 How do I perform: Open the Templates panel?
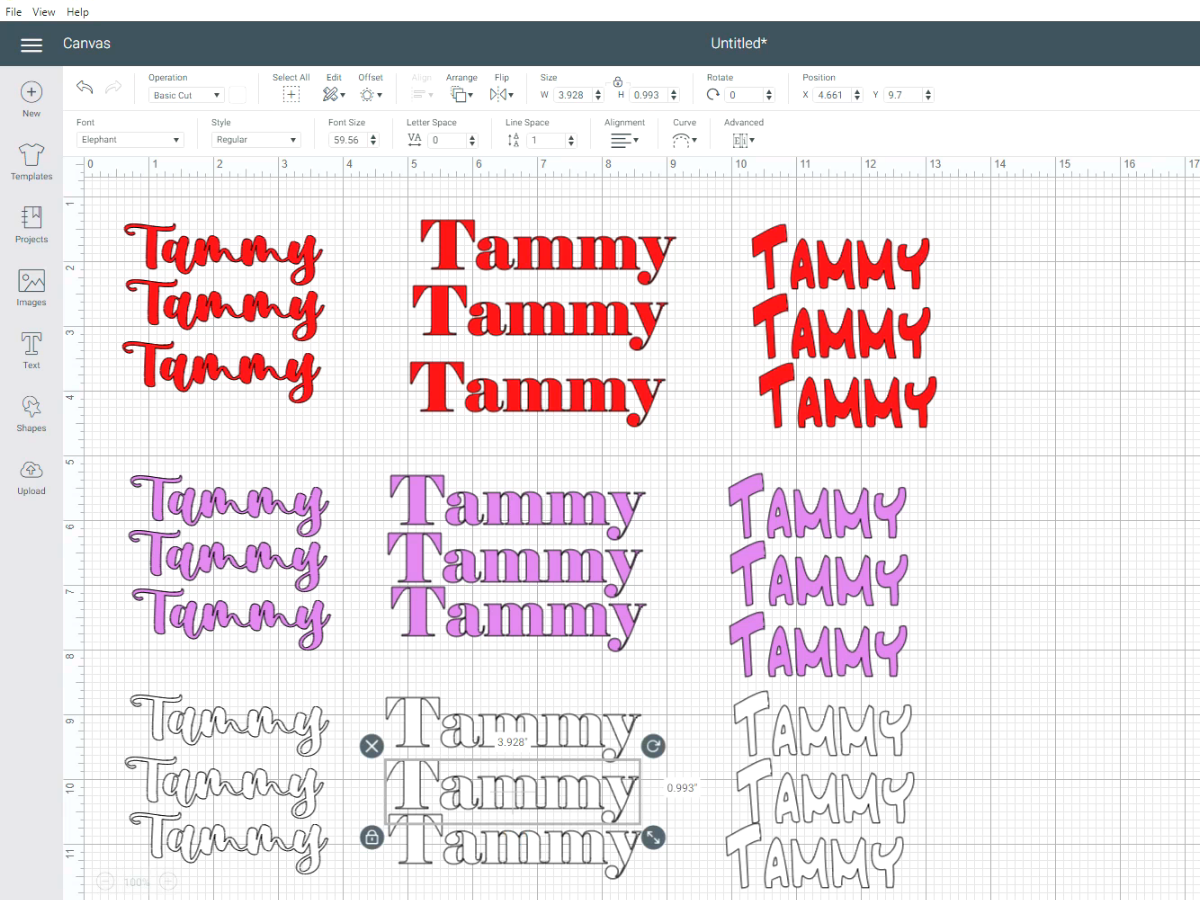click(x=31, y=156)
